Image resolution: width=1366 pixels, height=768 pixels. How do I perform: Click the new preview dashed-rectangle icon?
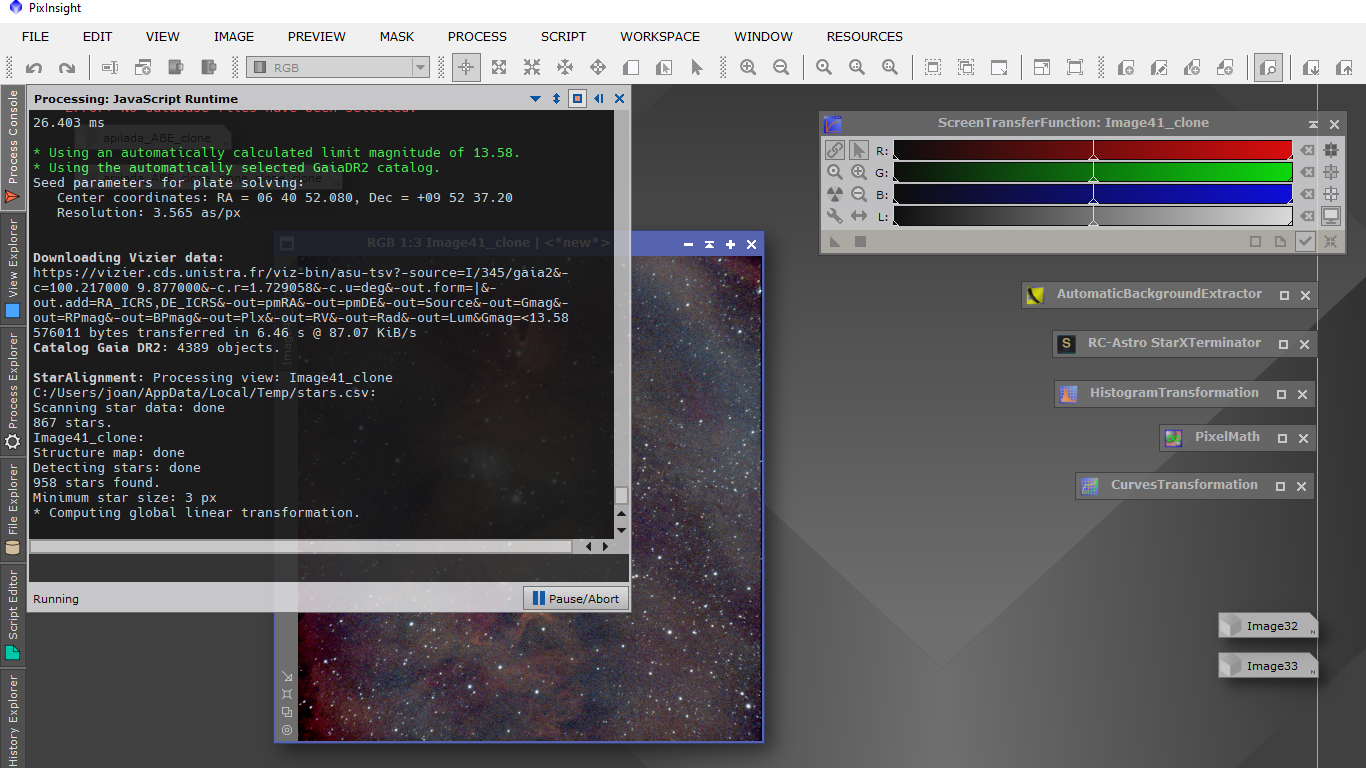tap(933, 68)
